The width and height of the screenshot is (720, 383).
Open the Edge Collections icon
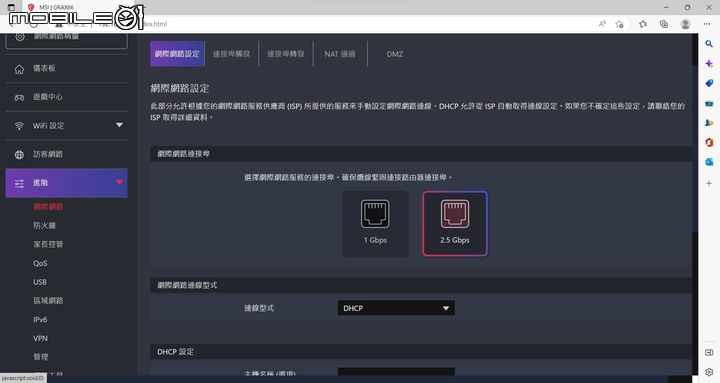pos(664,24)
